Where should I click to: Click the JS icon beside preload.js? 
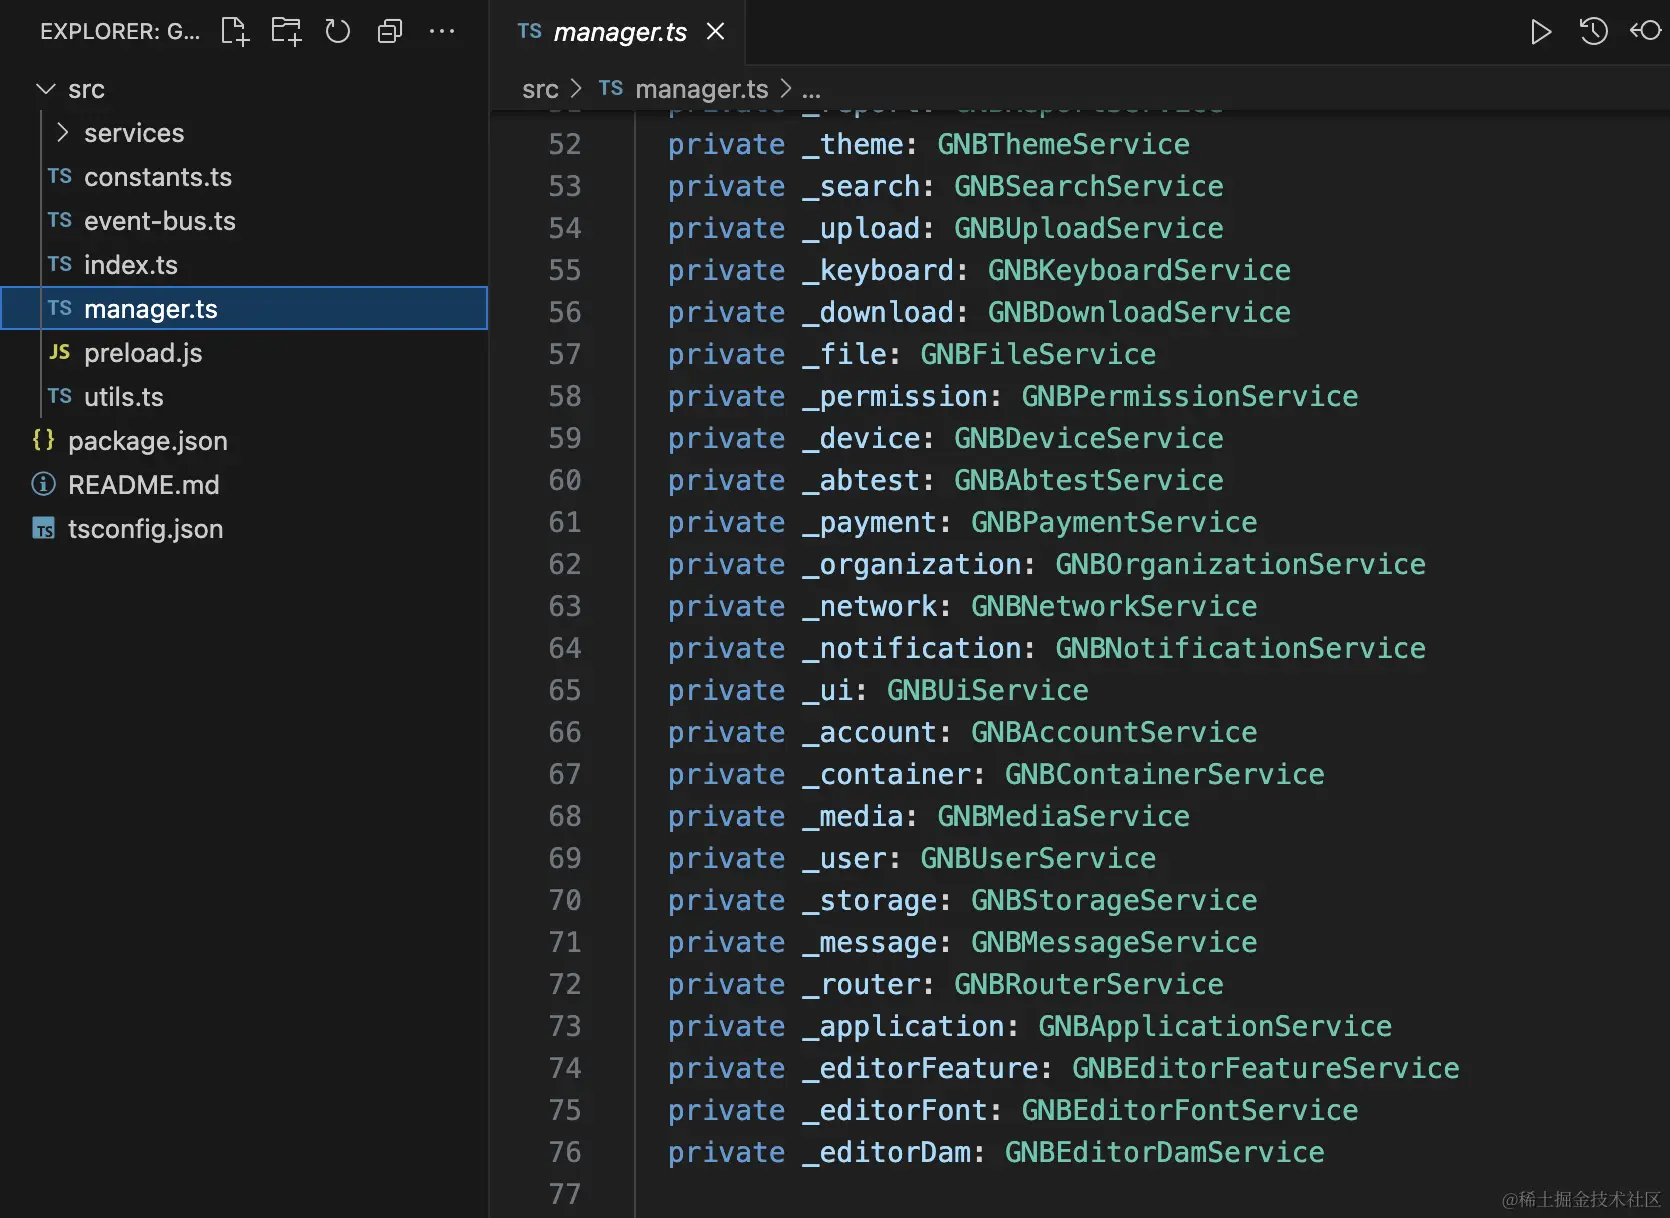click(60, 352)
